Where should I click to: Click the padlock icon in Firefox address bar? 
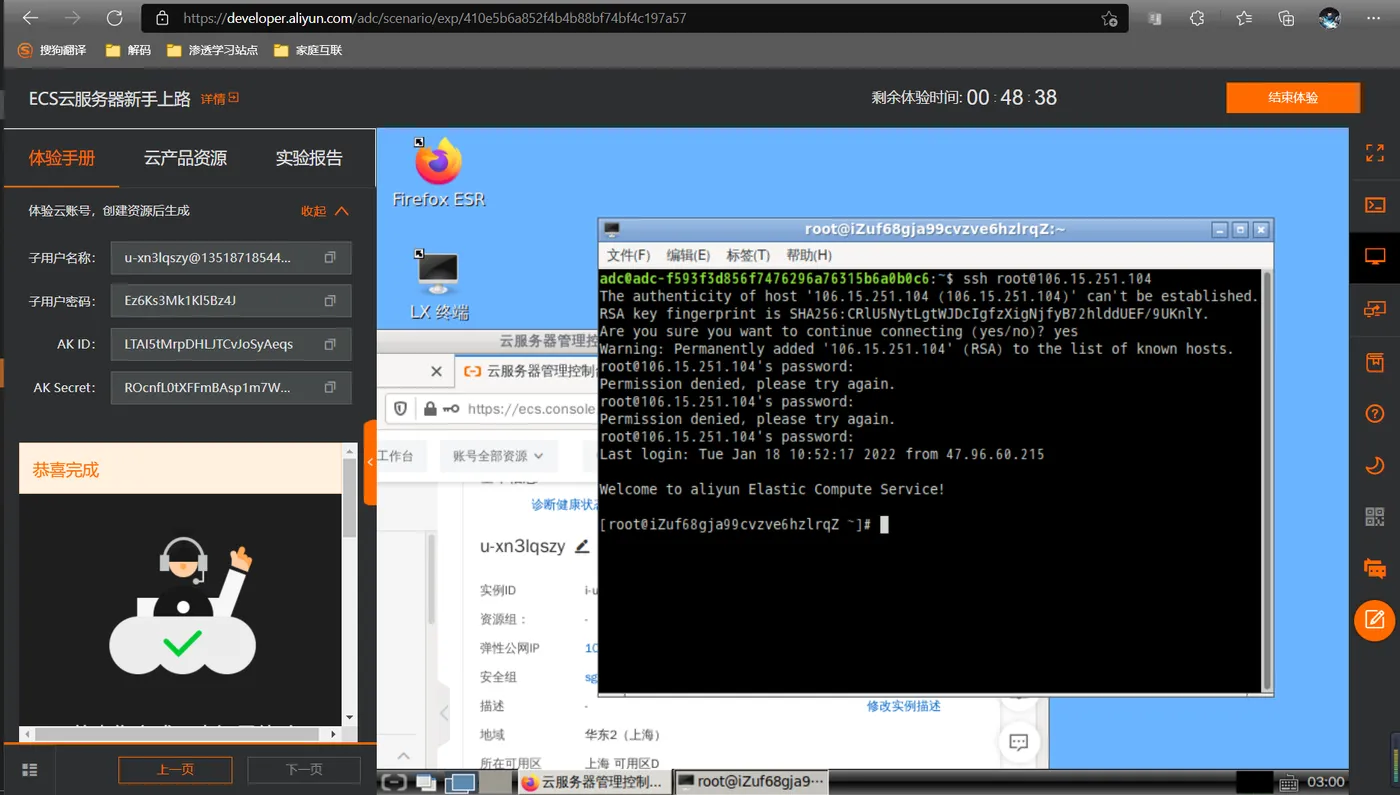[430, 408]
